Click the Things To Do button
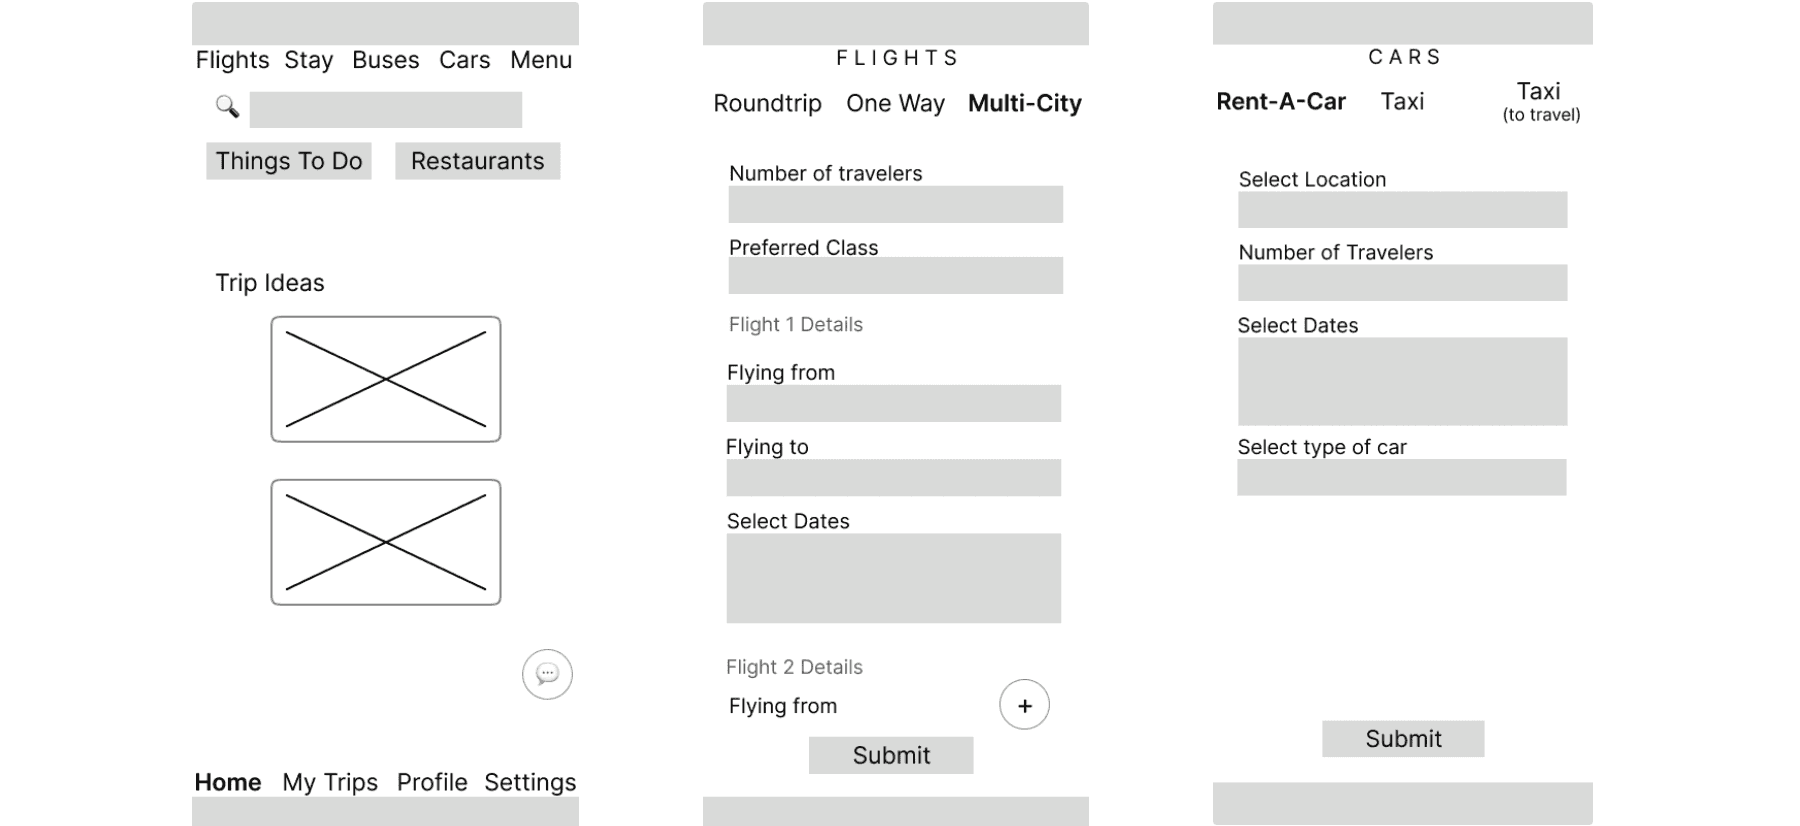 (289, 161)
